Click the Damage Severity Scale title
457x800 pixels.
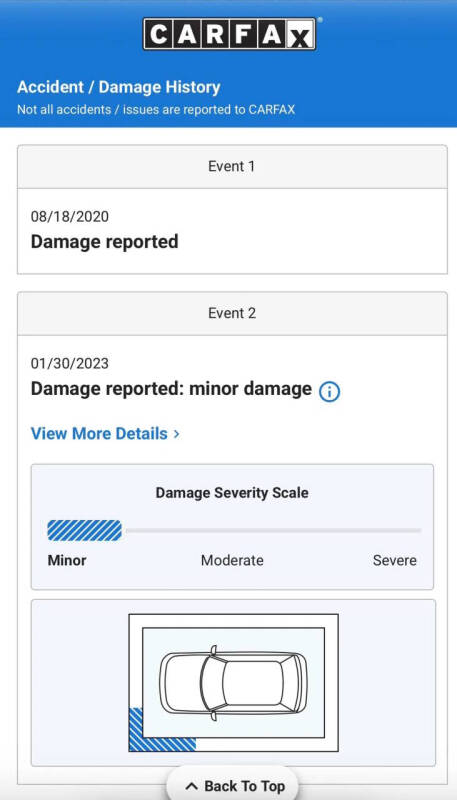(x=232, y=493)
